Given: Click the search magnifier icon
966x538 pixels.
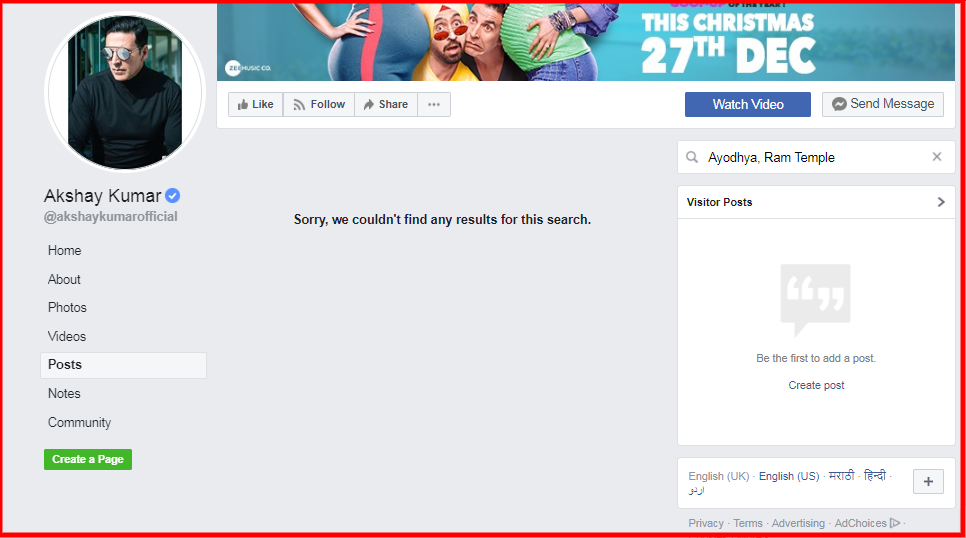Looking at the screenshot, I should [692, 157].
